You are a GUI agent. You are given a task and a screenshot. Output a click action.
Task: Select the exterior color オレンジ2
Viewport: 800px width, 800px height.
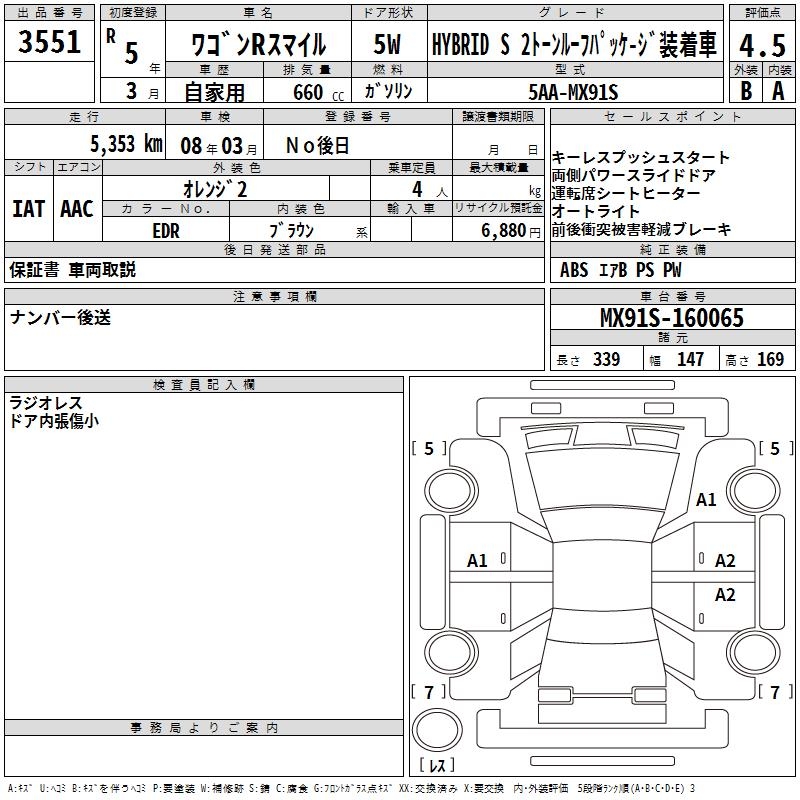(x=215, y=189)
